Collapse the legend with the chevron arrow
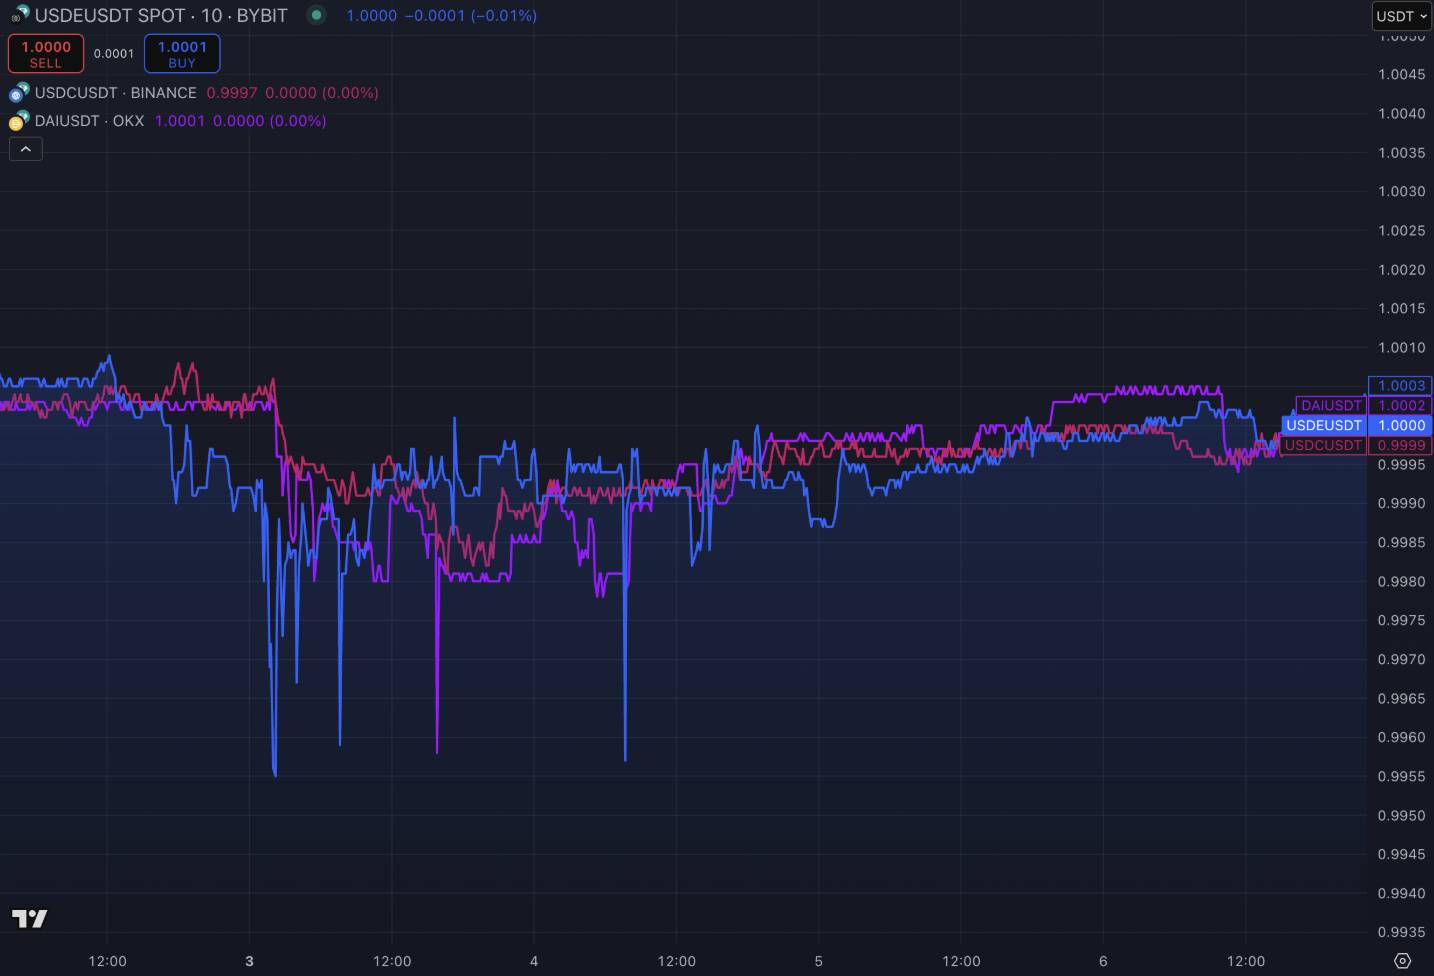This screenshot has width=1434, height=976. (x=26, y=149)
